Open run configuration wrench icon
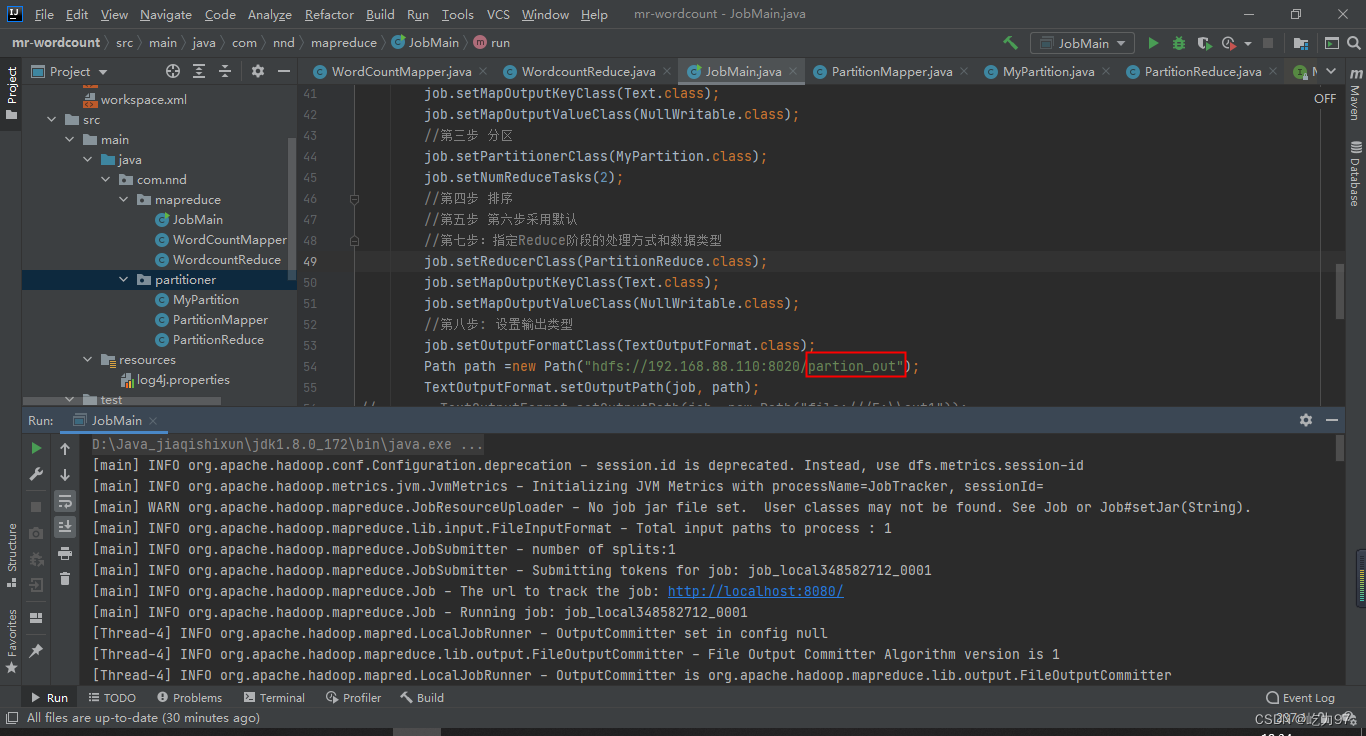Screen dimensions: 1366x736 click(x=36, y=474)
